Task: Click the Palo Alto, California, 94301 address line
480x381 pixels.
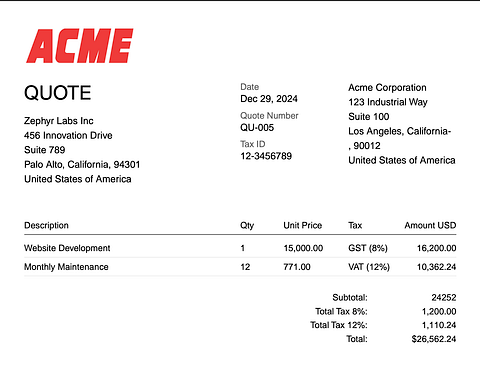Action: [82, 165]
